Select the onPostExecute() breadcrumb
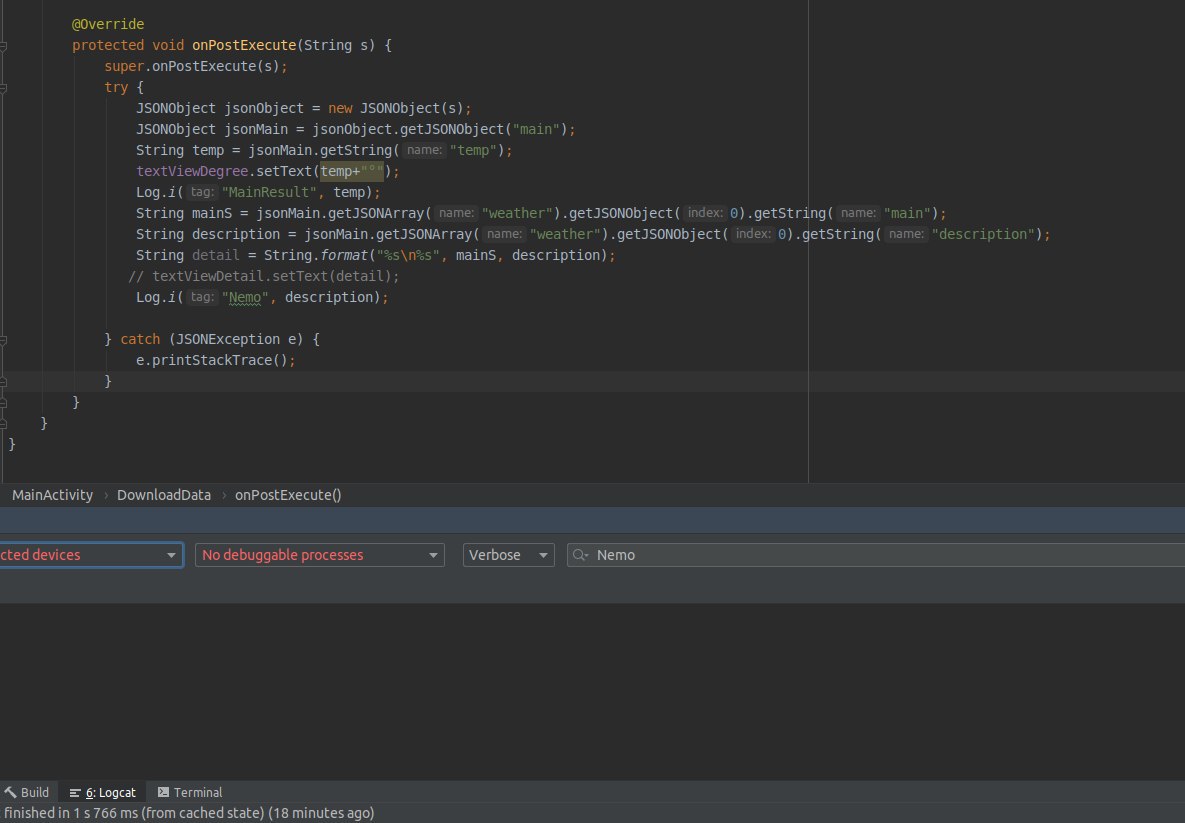The width and height of the screenshot is (1185, 823). pyautogui.click(x=288, y=495)
